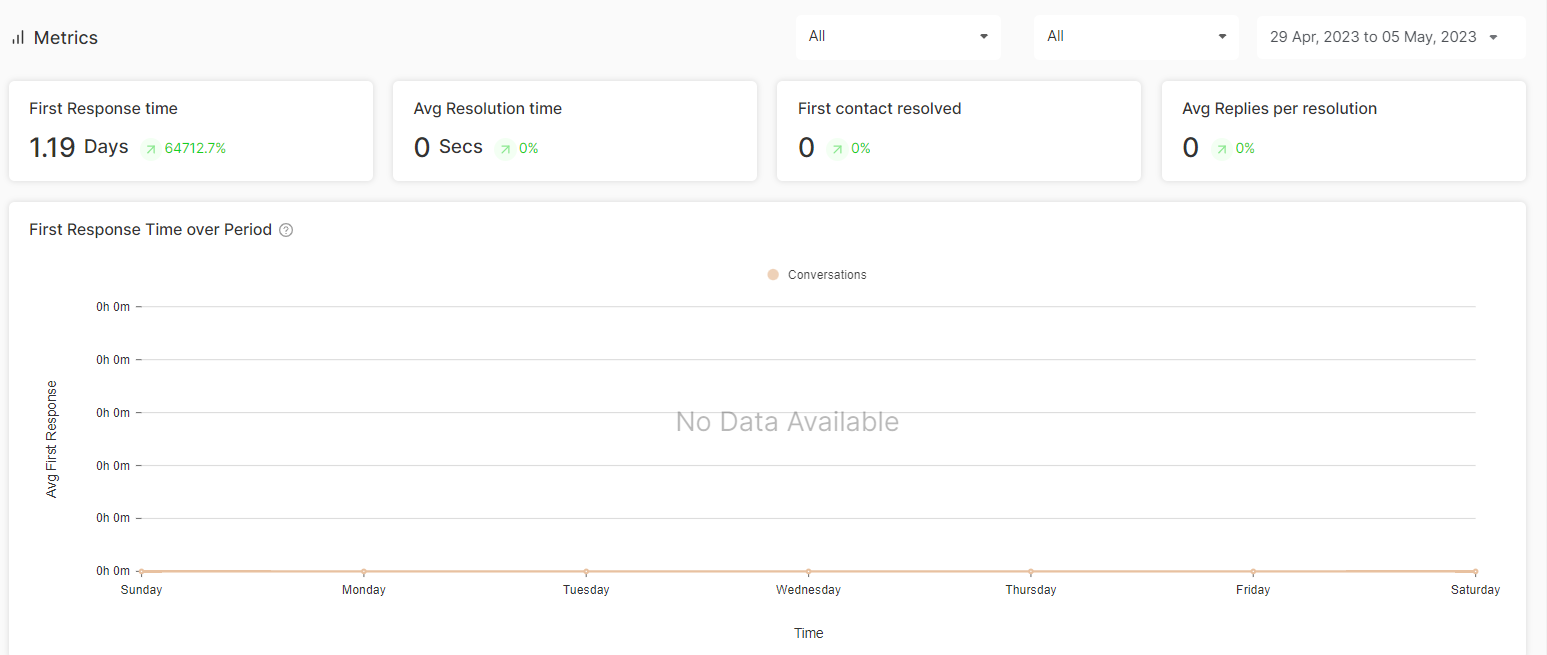1547x655 pixels.
Task: Click the trend arrow in Avg Resolution time card
Action: pos(505,149)
